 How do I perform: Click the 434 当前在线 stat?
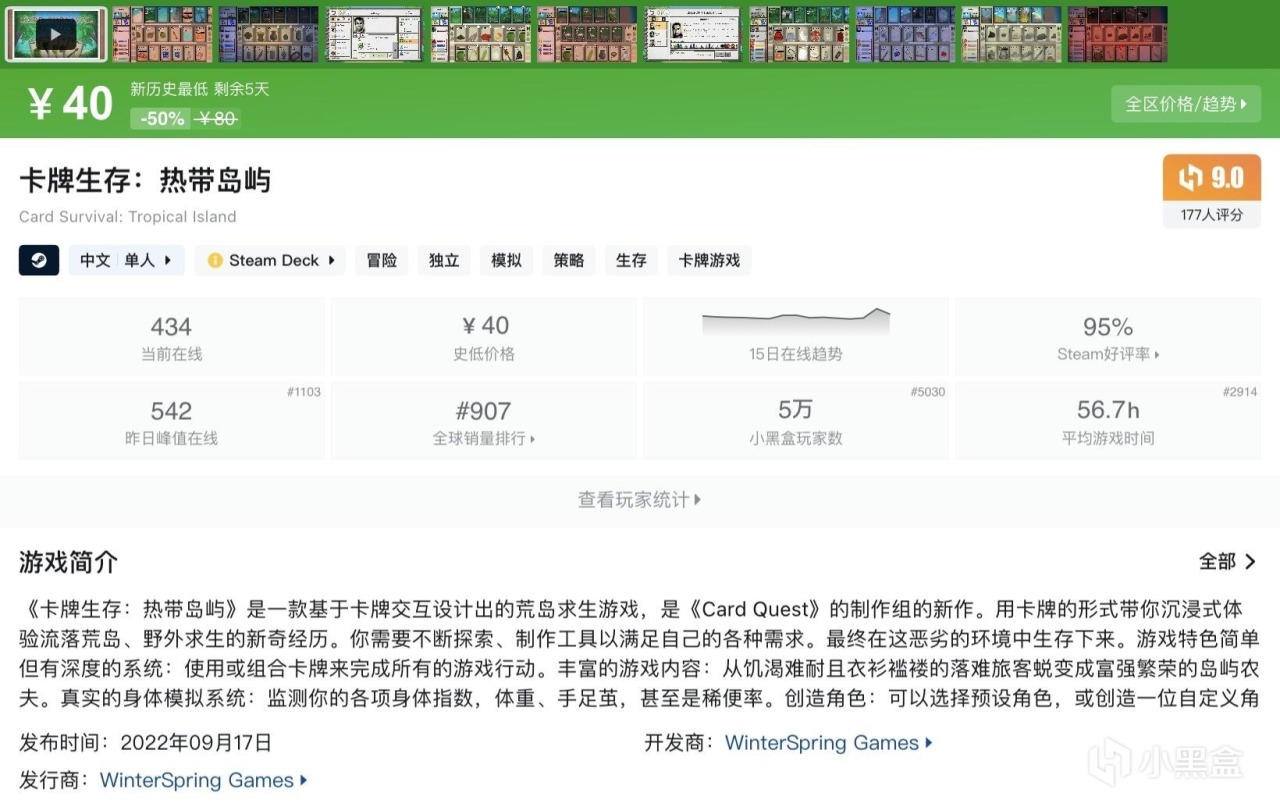click(x=171, y=337)
